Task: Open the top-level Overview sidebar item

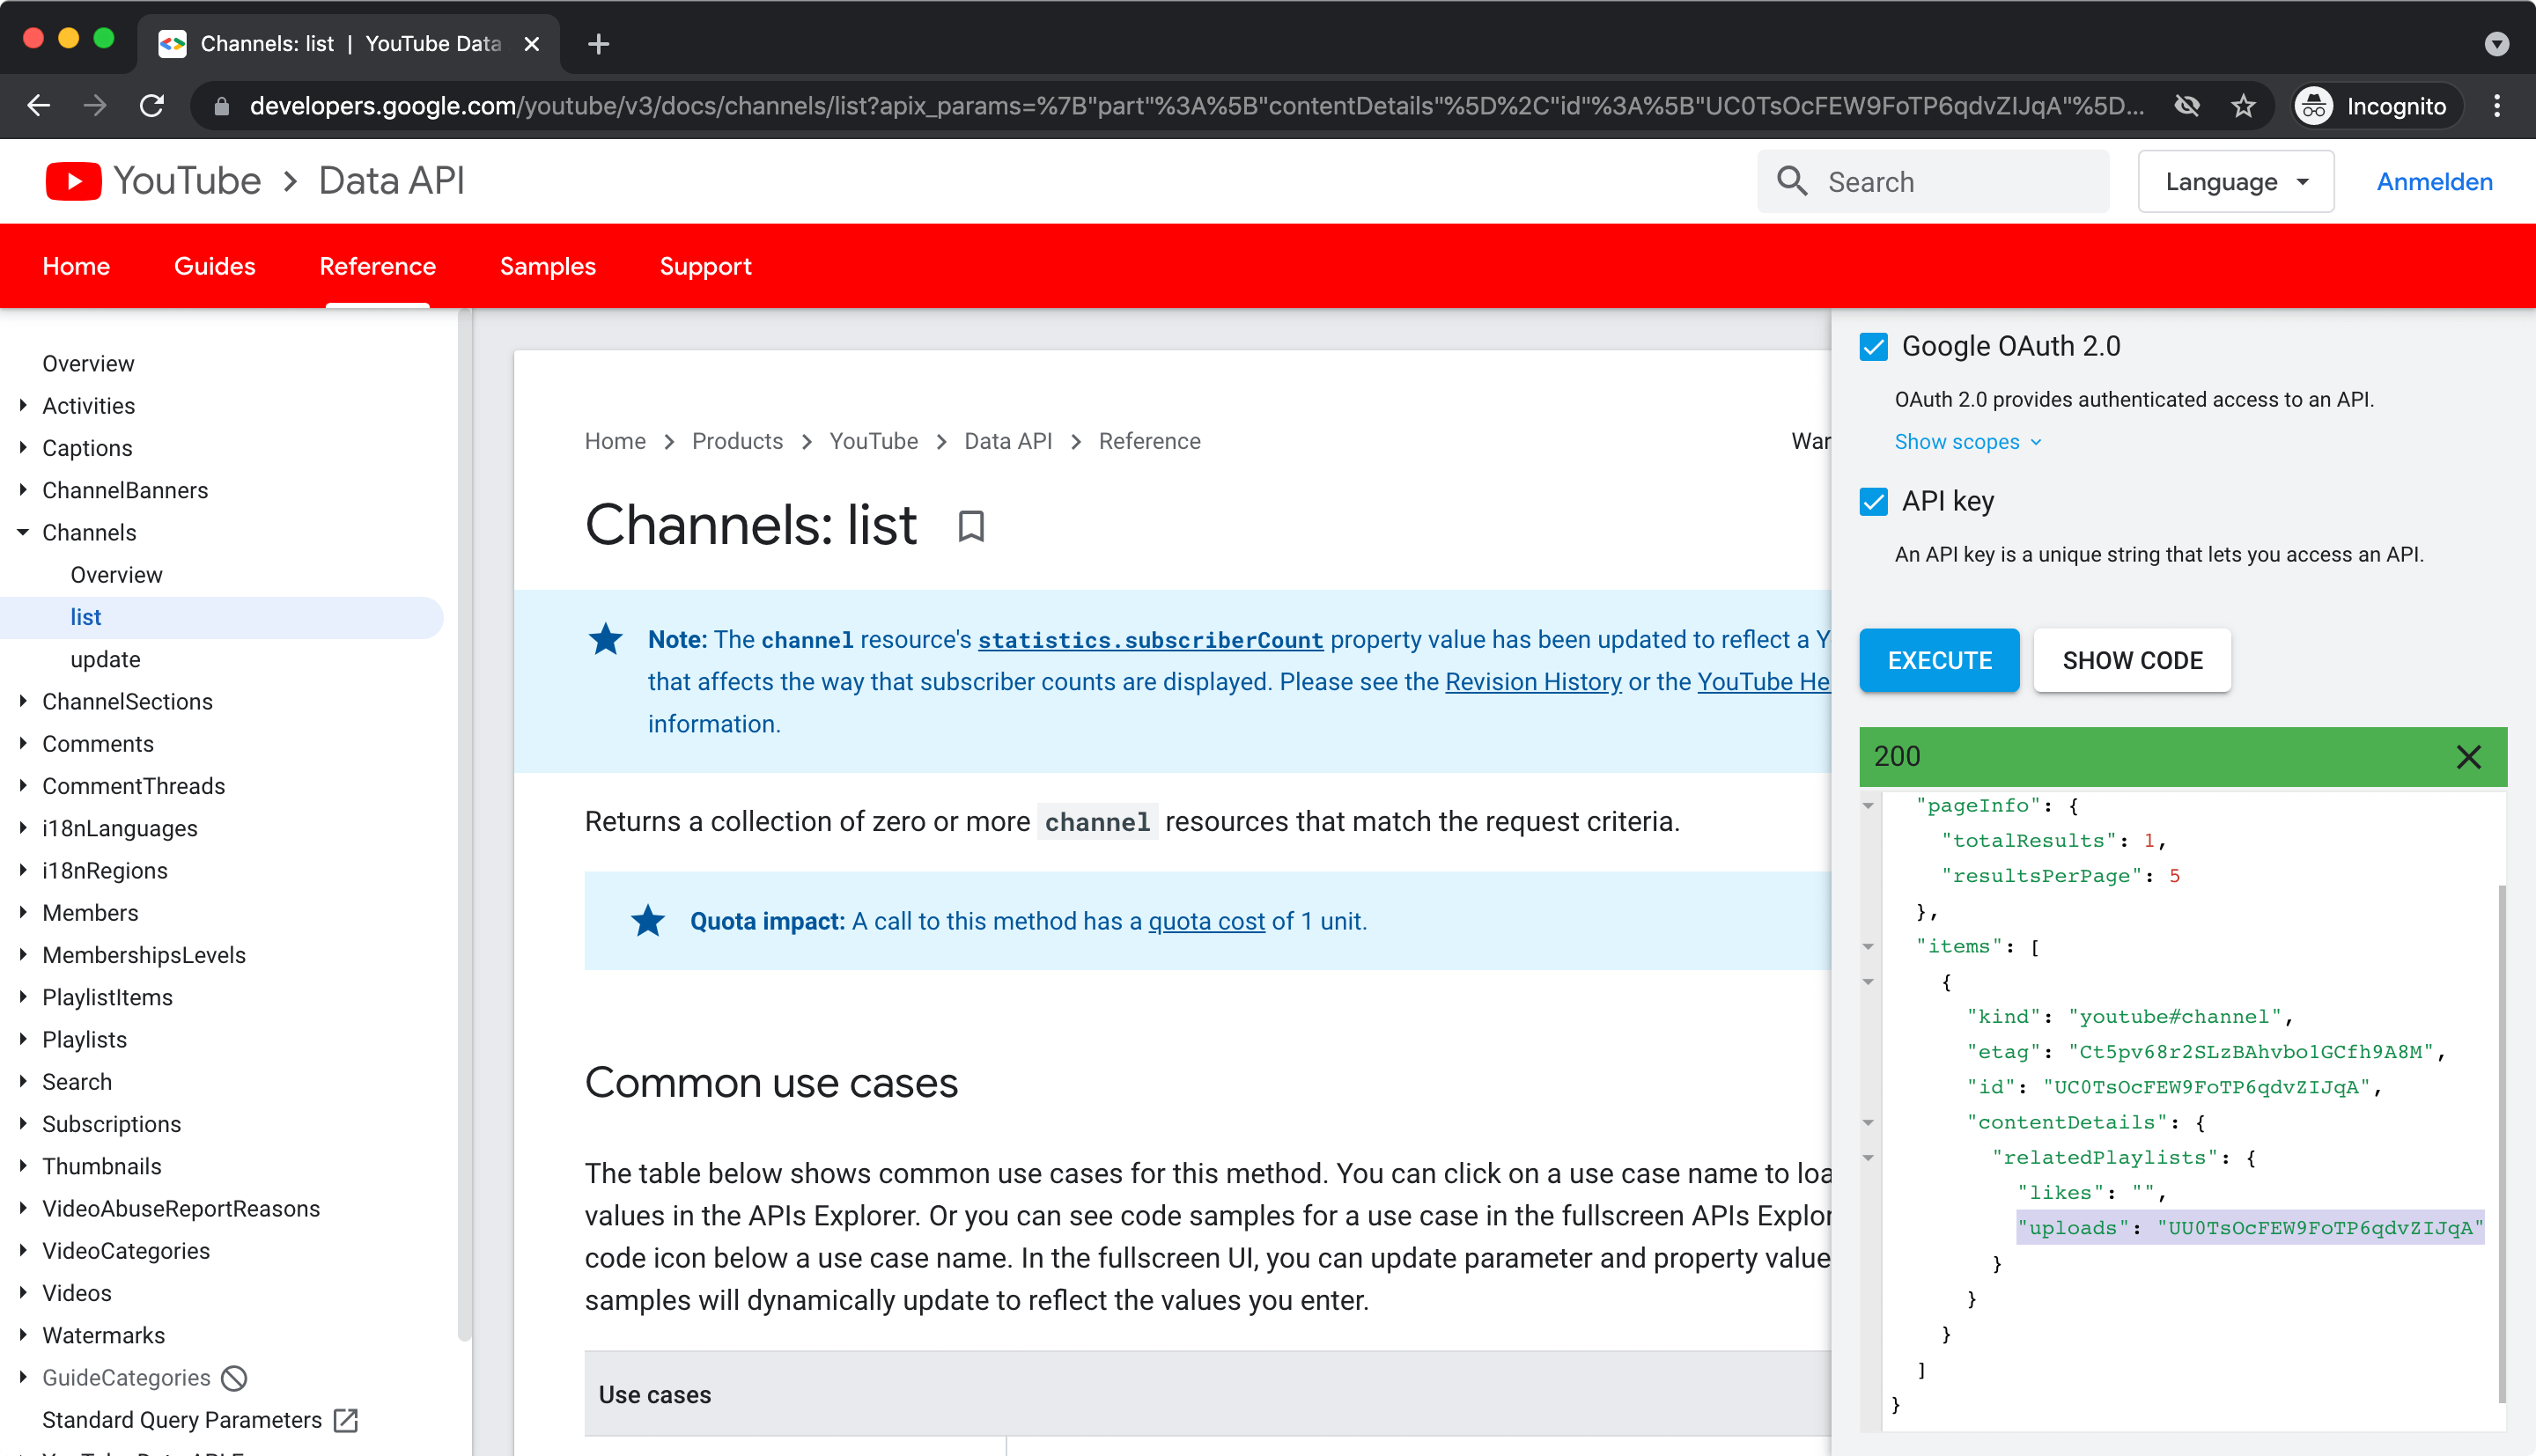Action: point(88,363)
